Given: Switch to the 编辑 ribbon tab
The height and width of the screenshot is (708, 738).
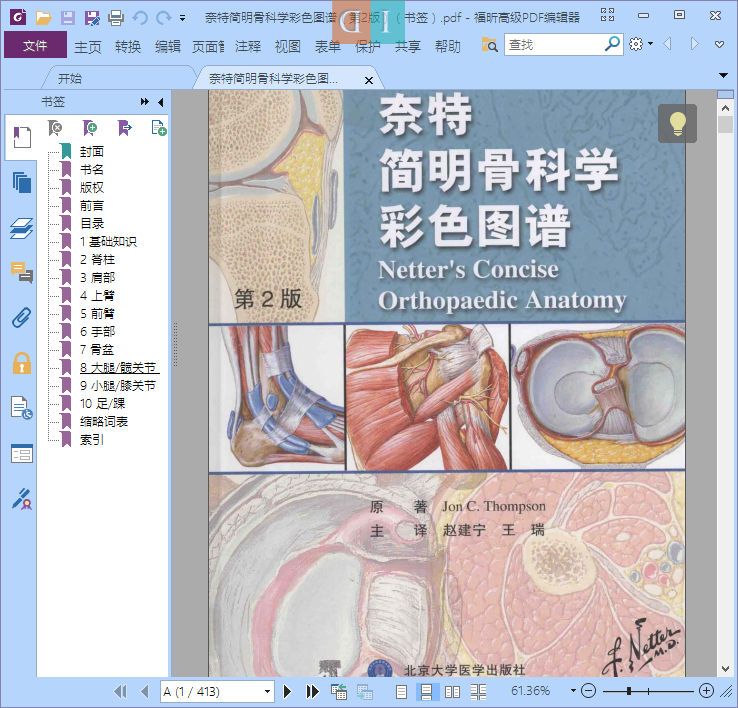Looking at the screenshot, I should 168,46.
